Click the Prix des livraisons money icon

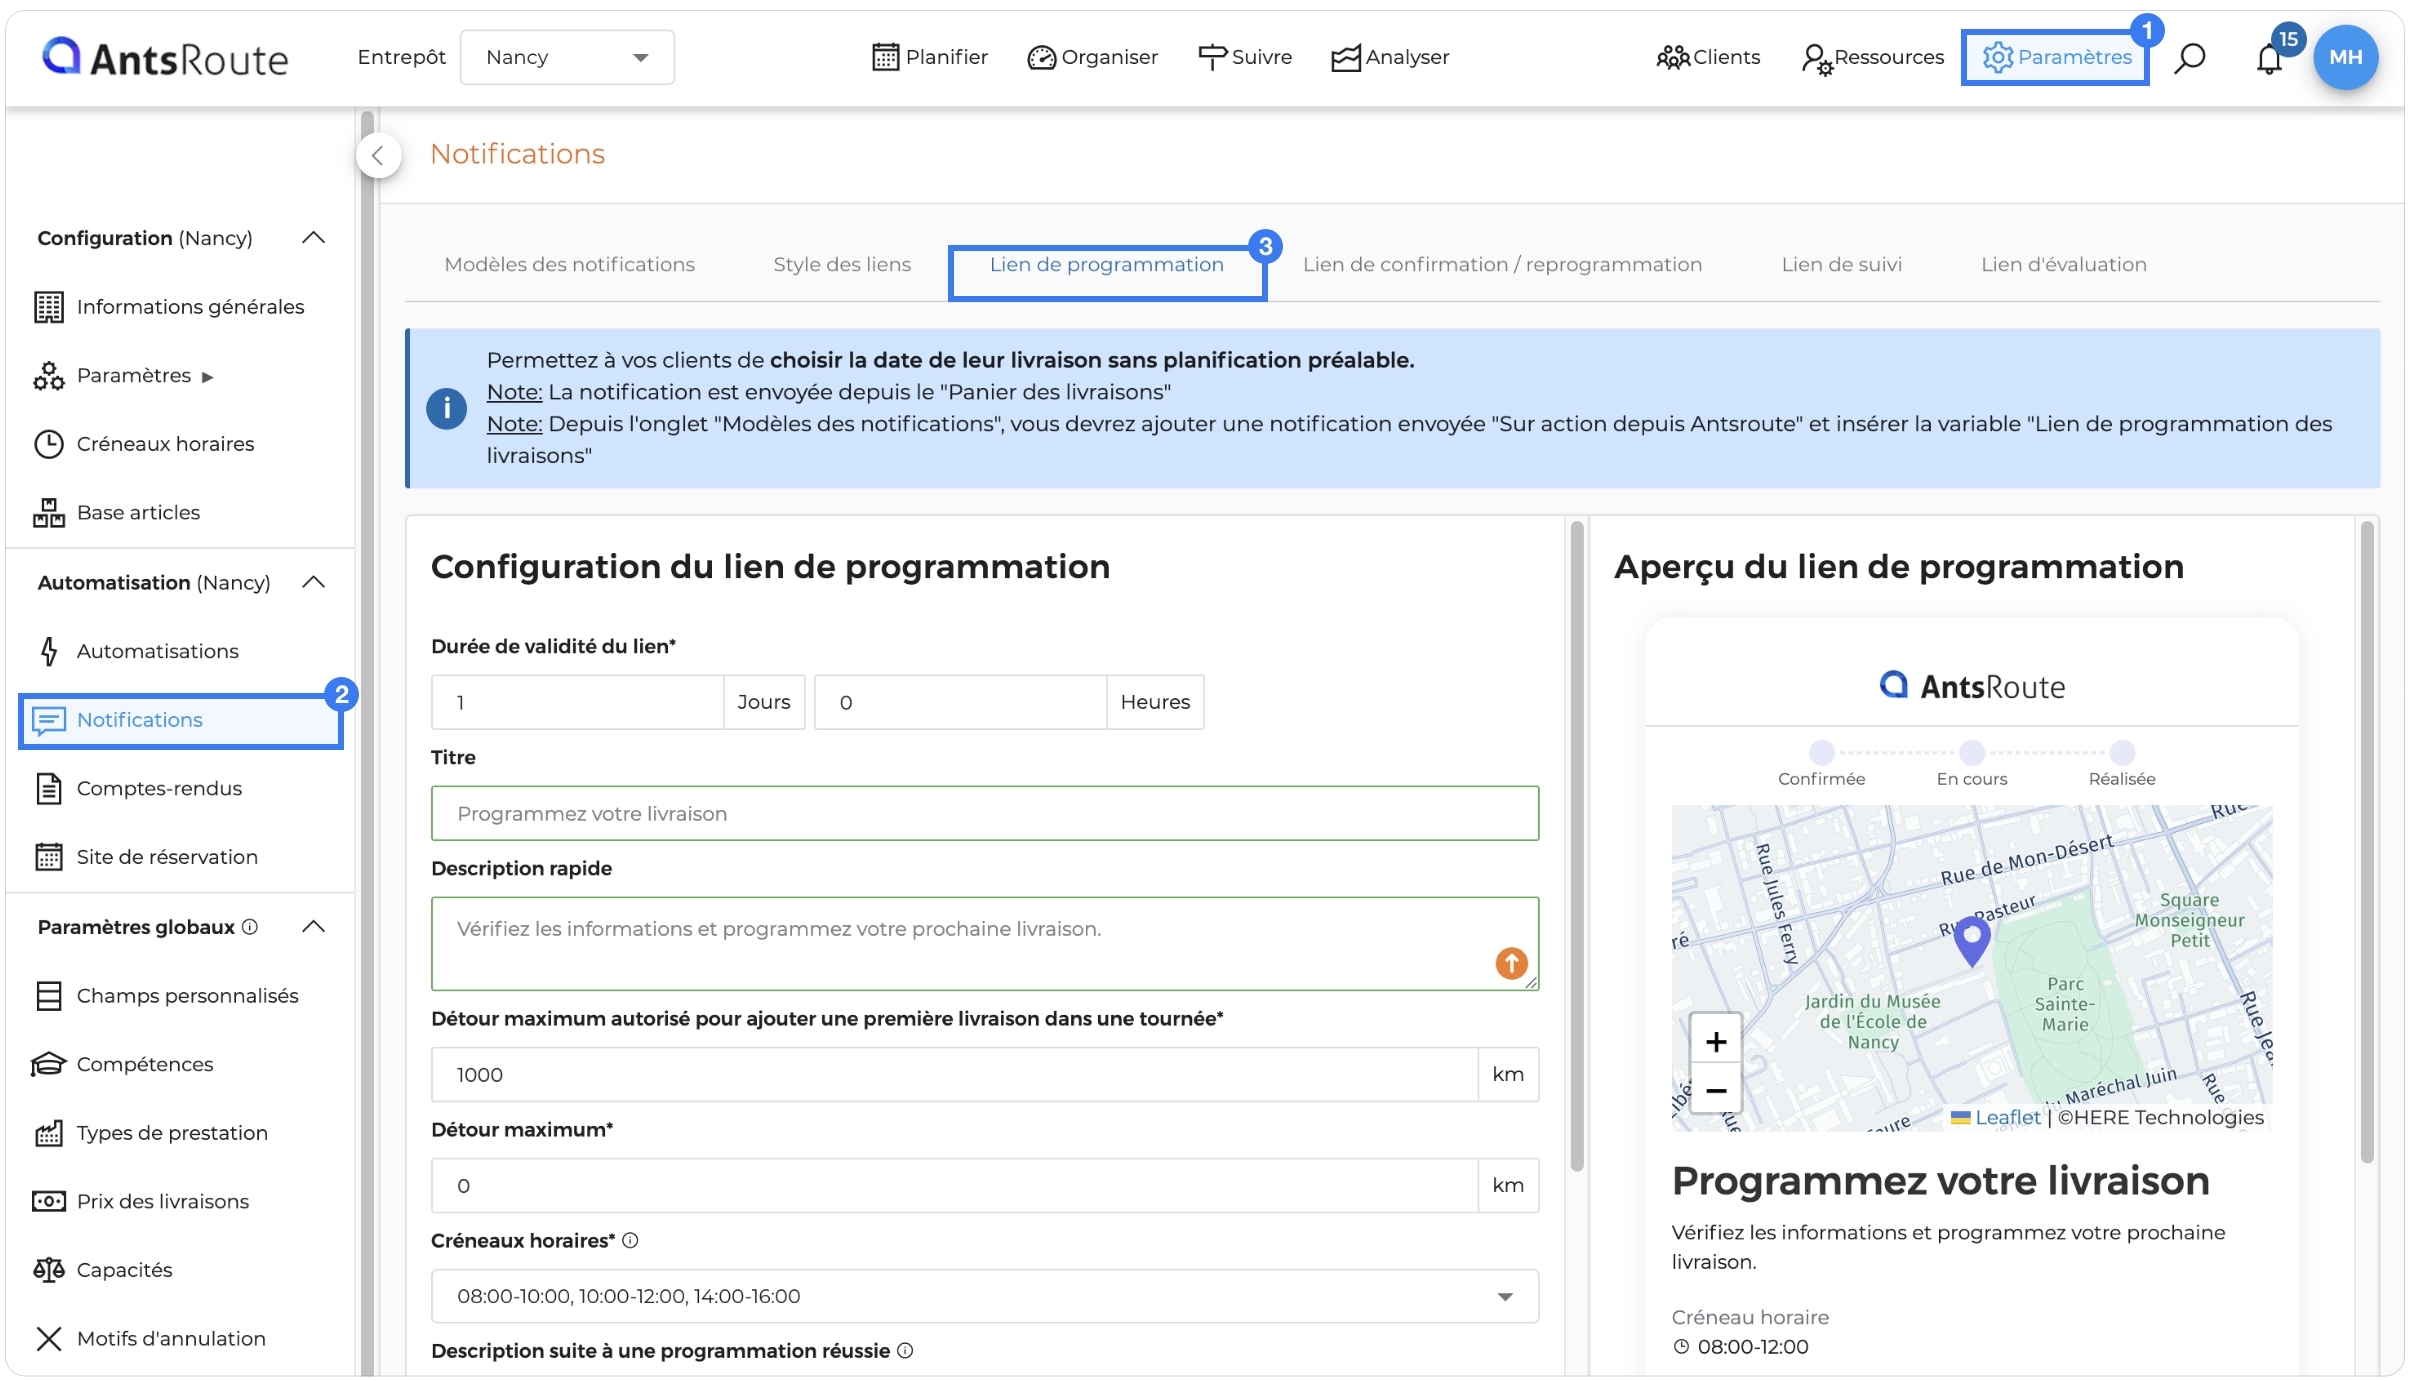pyautogui.click(x=48, y=1201)
